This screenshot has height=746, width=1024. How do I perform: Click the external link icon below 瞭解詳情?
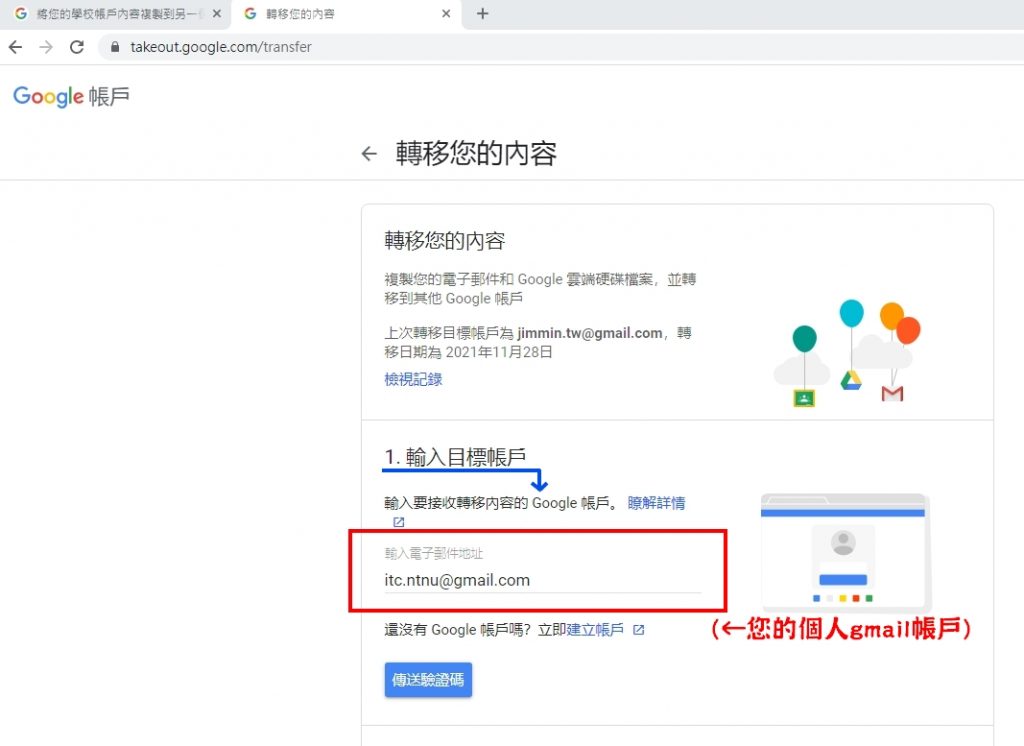click(398, 522)
